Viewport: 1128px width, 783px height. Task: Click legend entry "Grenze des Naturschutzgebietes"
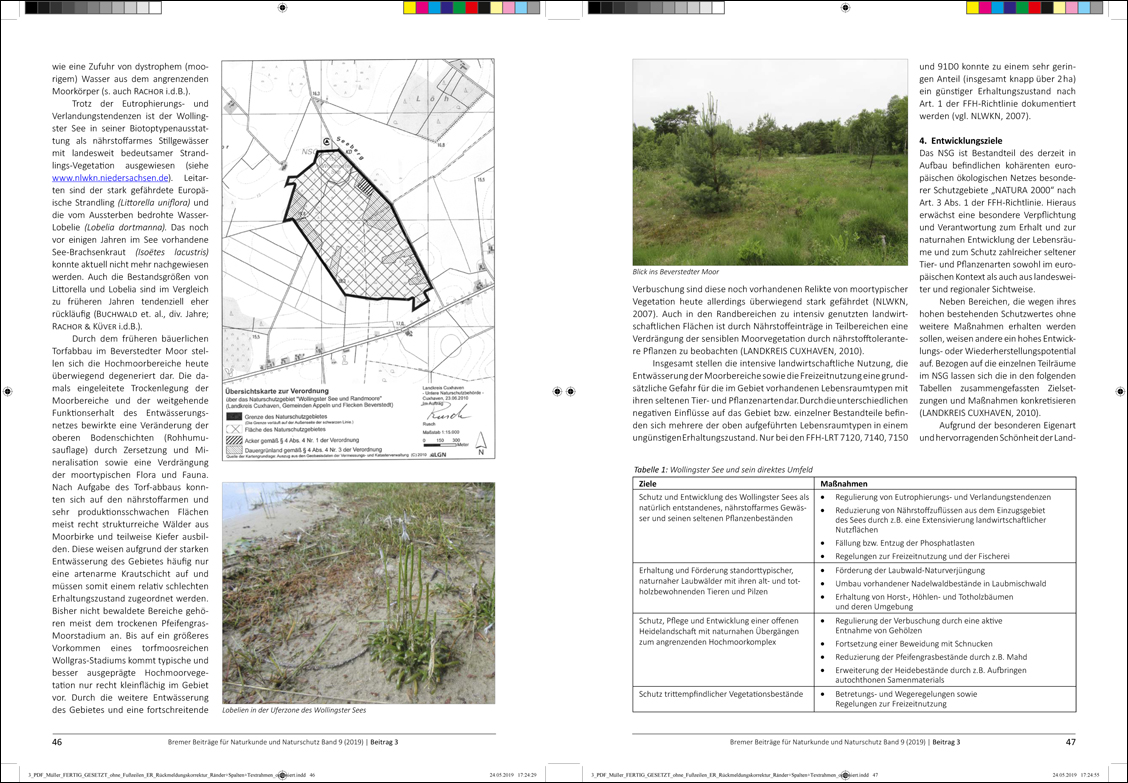click(288, 416)
